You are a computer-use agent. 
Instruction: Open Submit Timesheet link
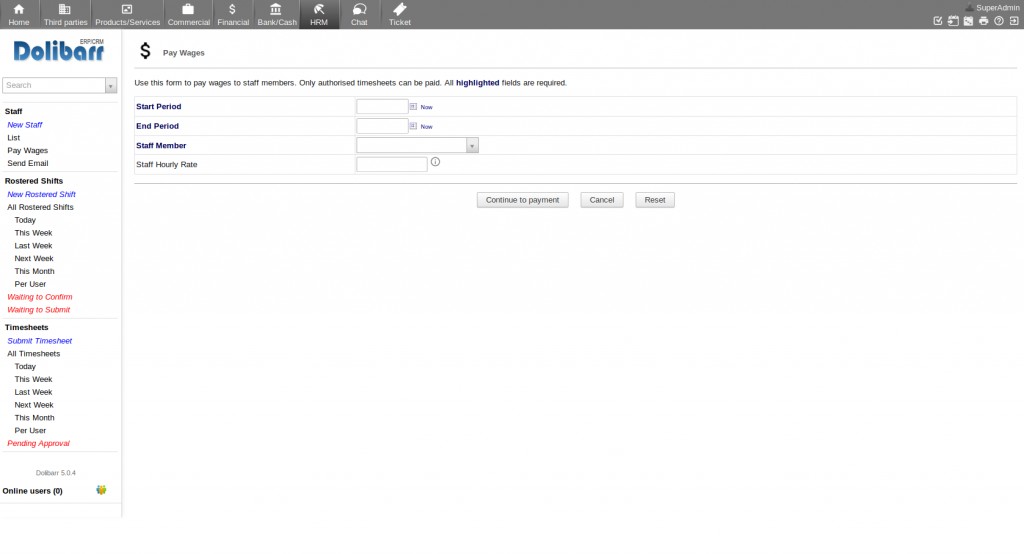[40, 340]
